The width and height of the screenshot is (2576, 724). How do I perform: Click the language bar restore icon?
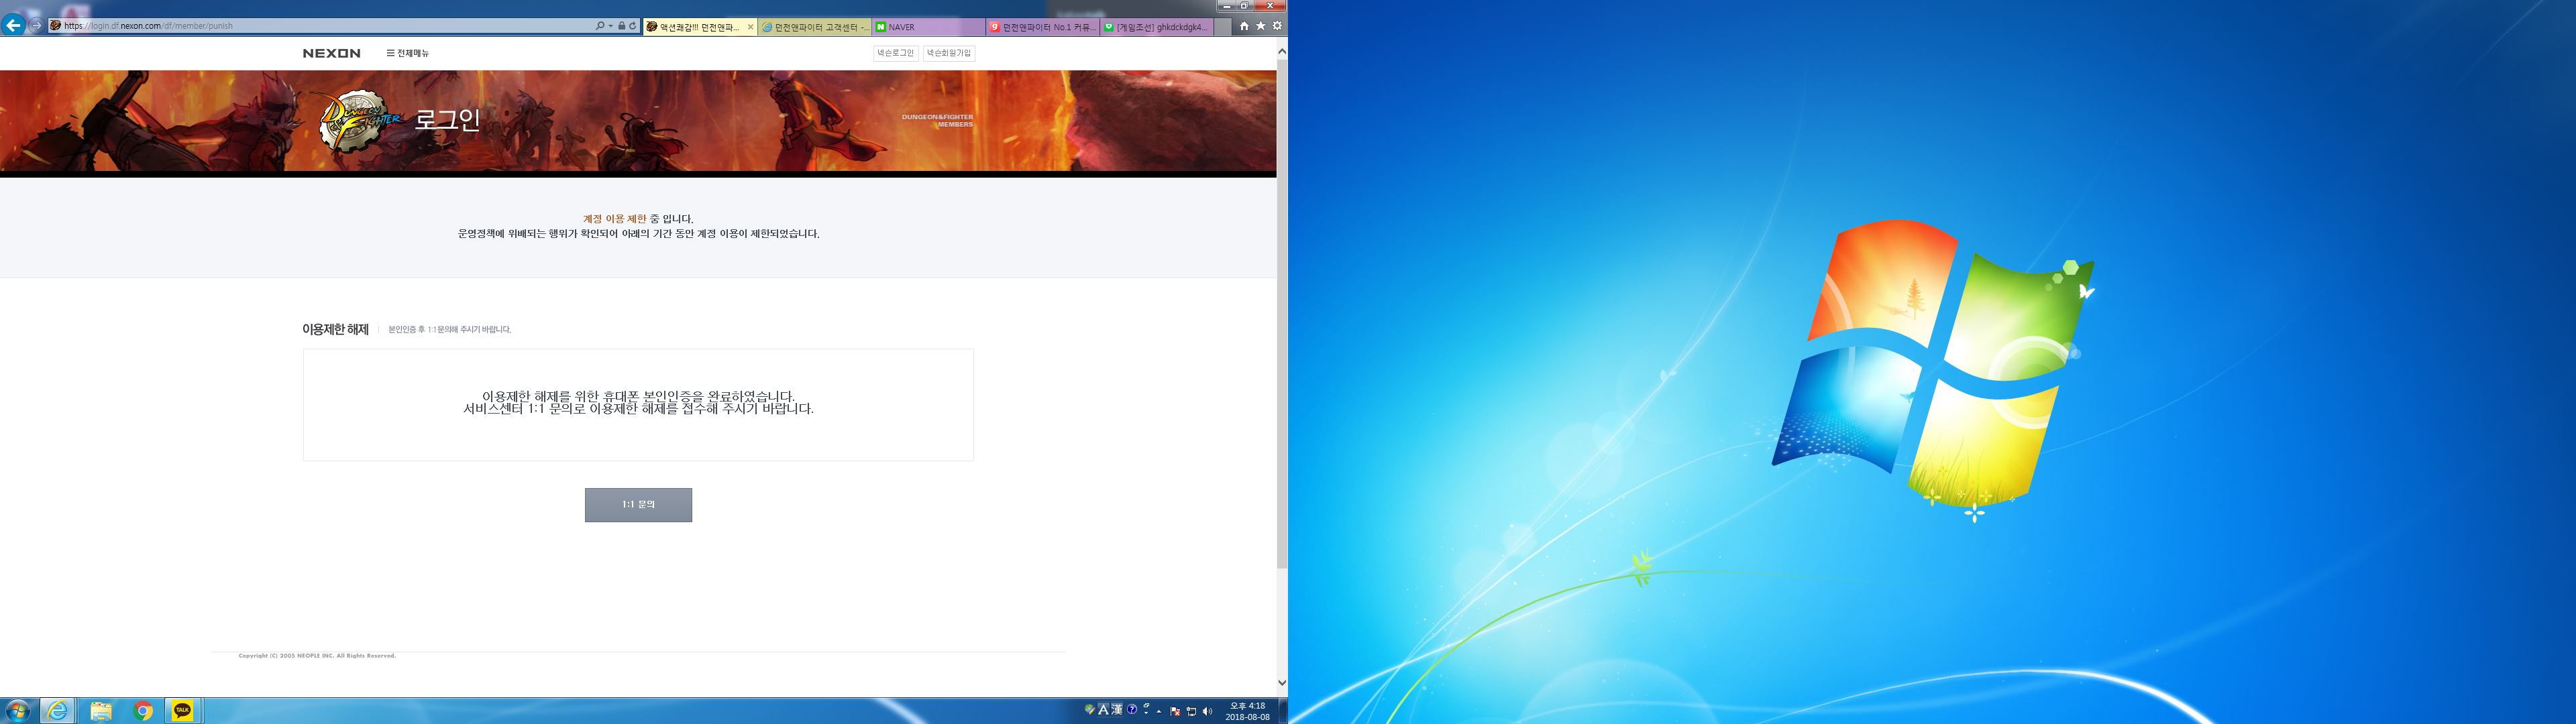click(x=1146, y=706)
